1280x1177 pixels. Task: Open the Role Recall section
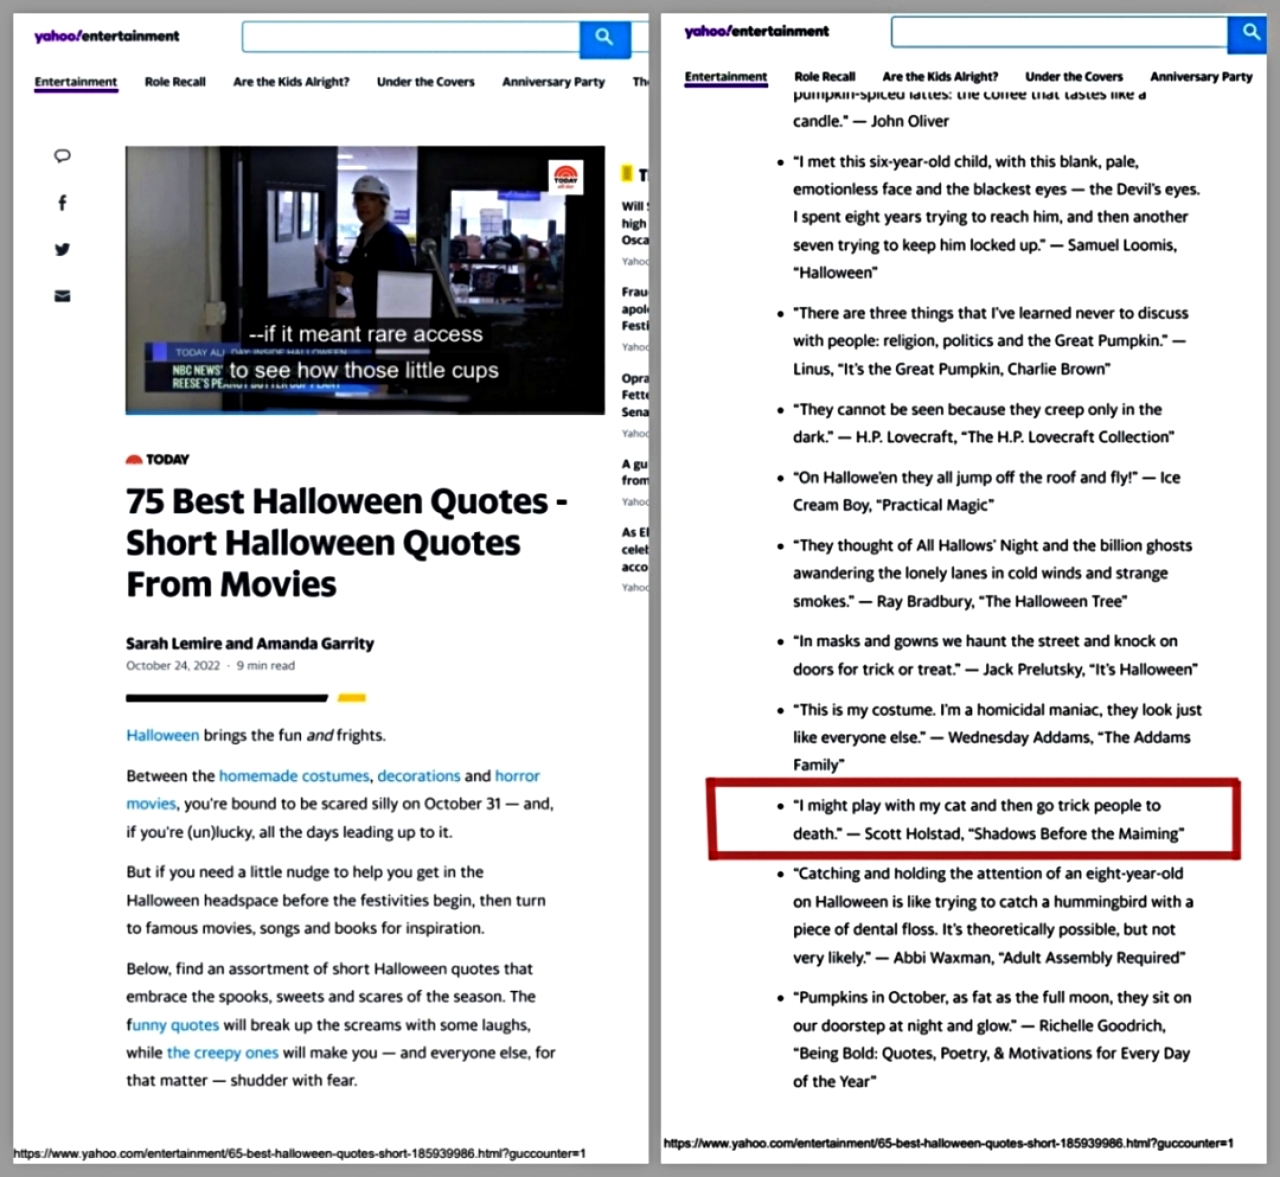point(175,82)
